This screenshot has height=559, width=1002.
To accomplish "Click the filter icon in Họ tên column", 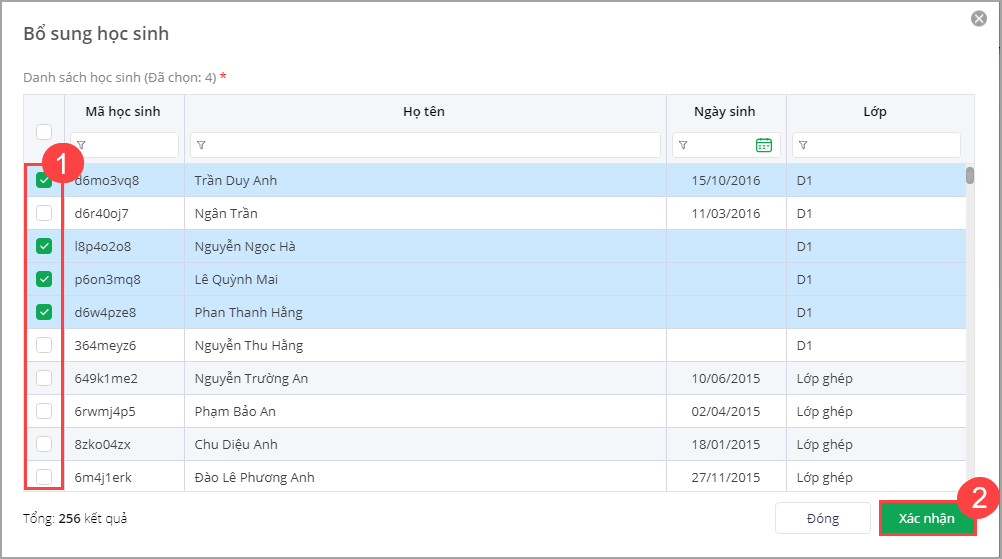I will click(201, 145).
